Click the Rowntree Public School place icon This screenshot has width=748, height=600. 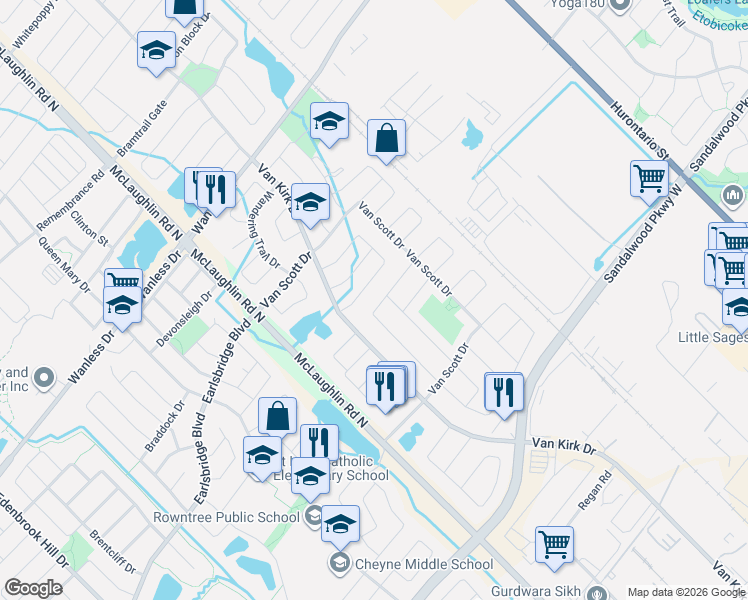click(x=313, y=517)
